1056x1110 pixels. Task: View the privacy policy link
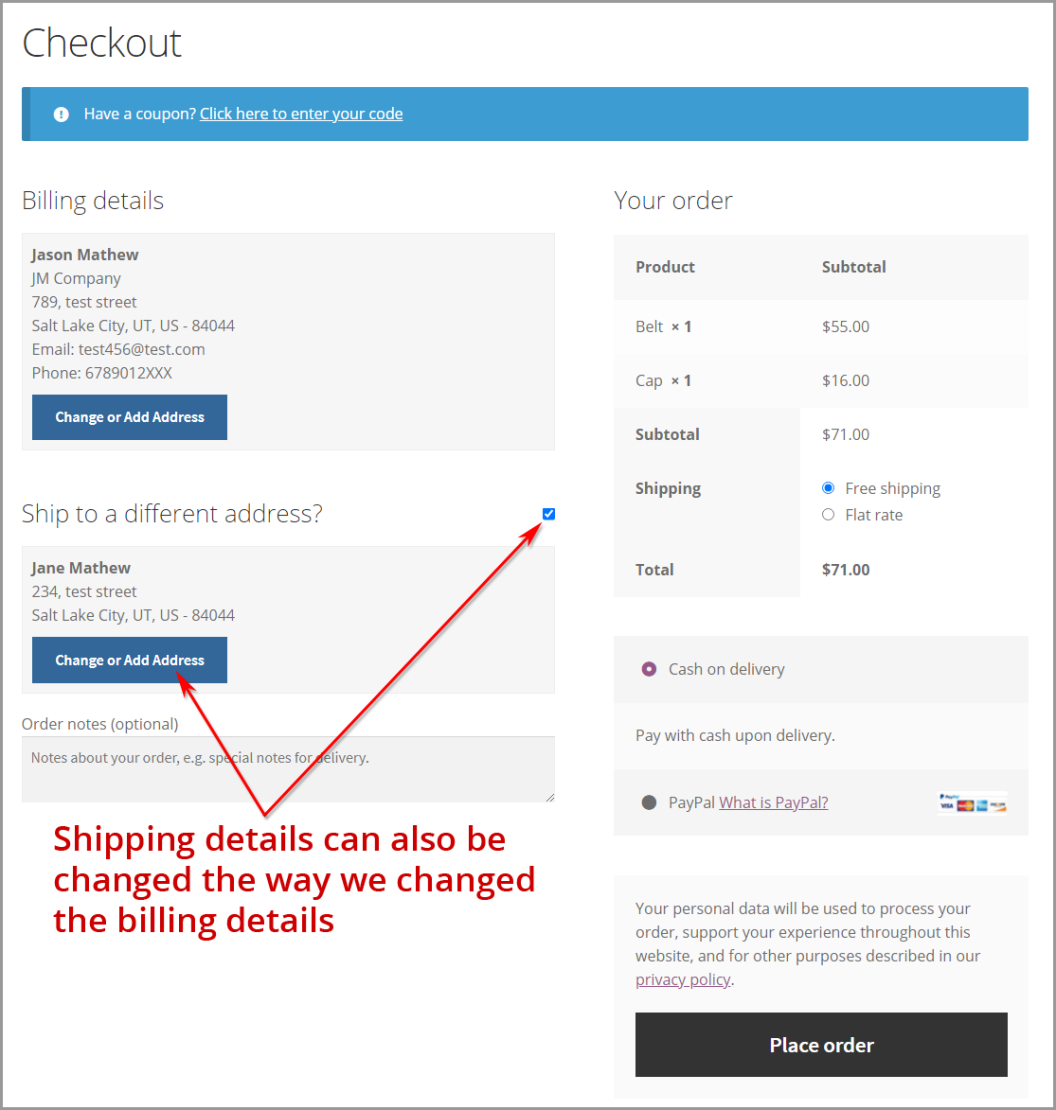tap(683, 979)
